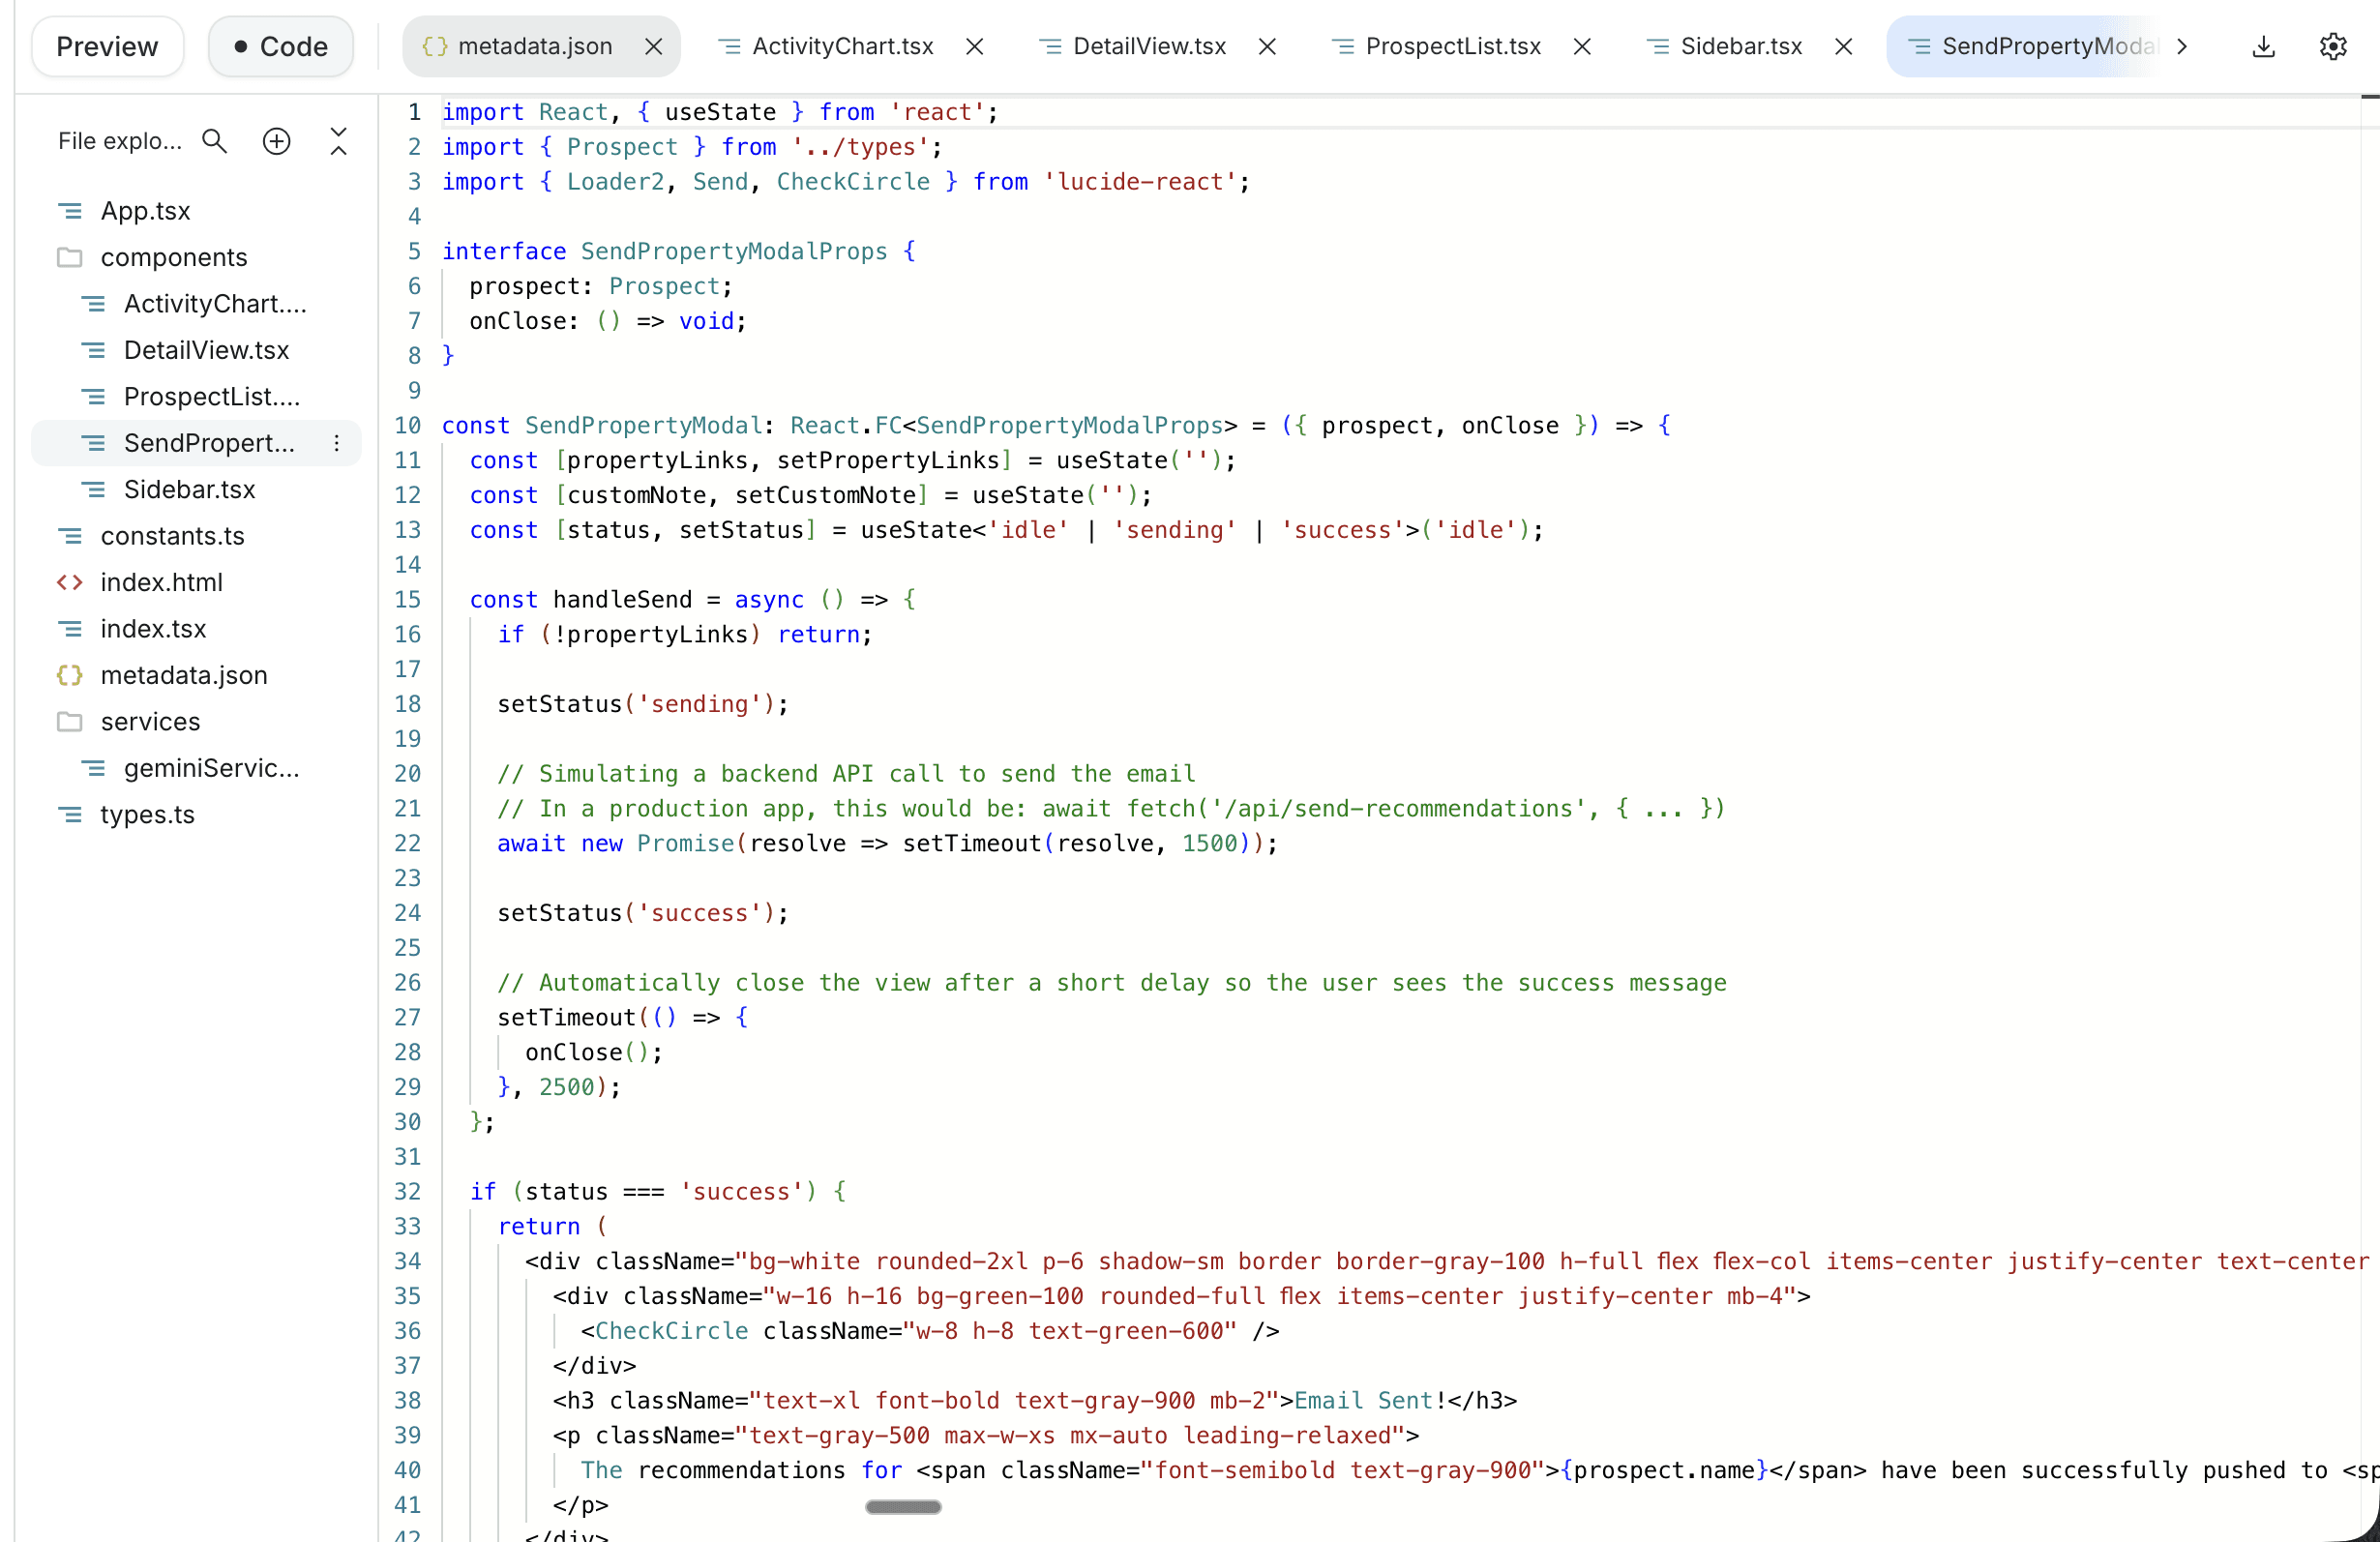Viewport: 2380px width, 1542px height.
Task: Open the DetailView.tsx tab
Action: click(1148, 46)
